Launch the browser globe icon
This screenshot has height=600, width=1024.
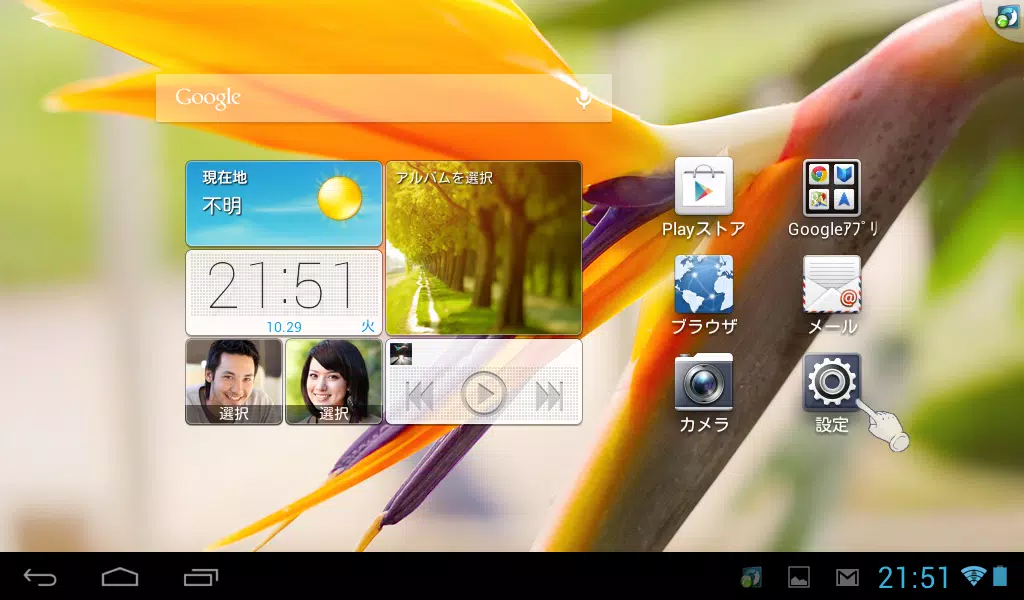703,284
